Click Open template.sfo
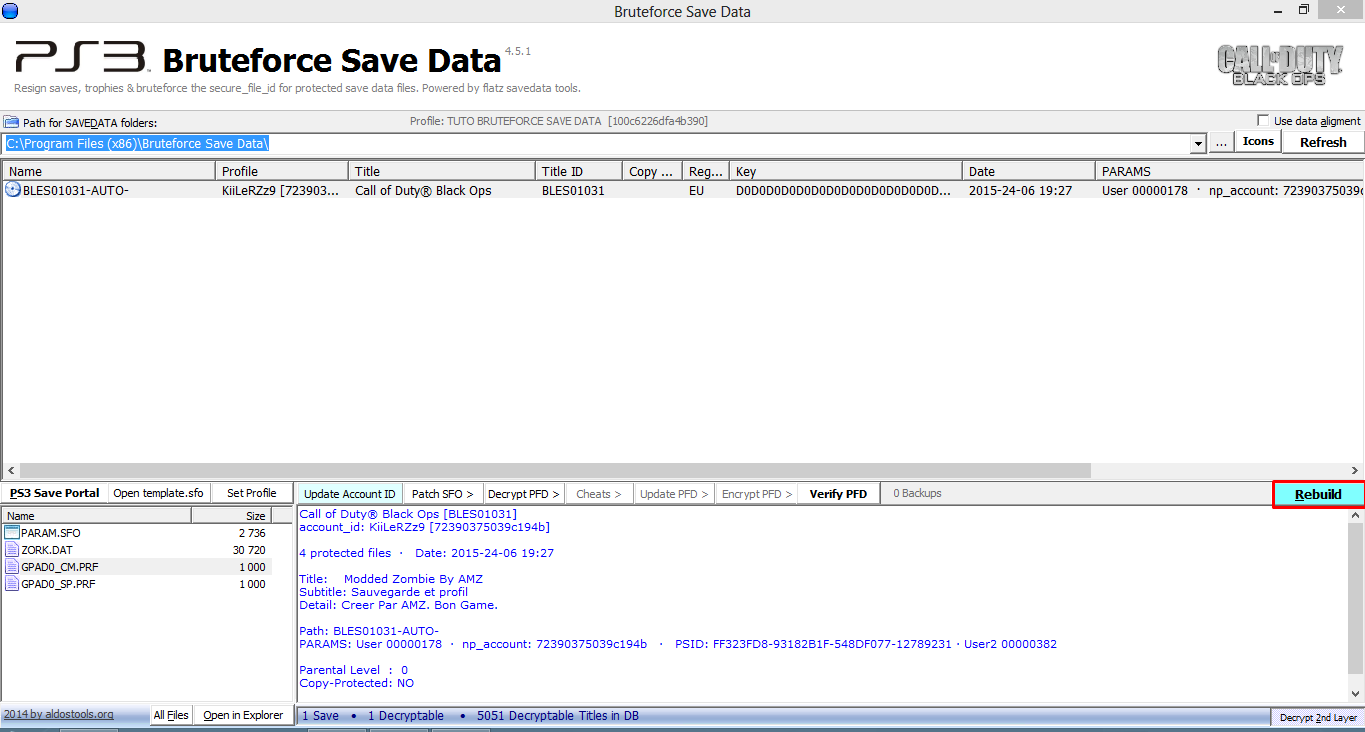1365x732 pixels. (x=158, y=493)
